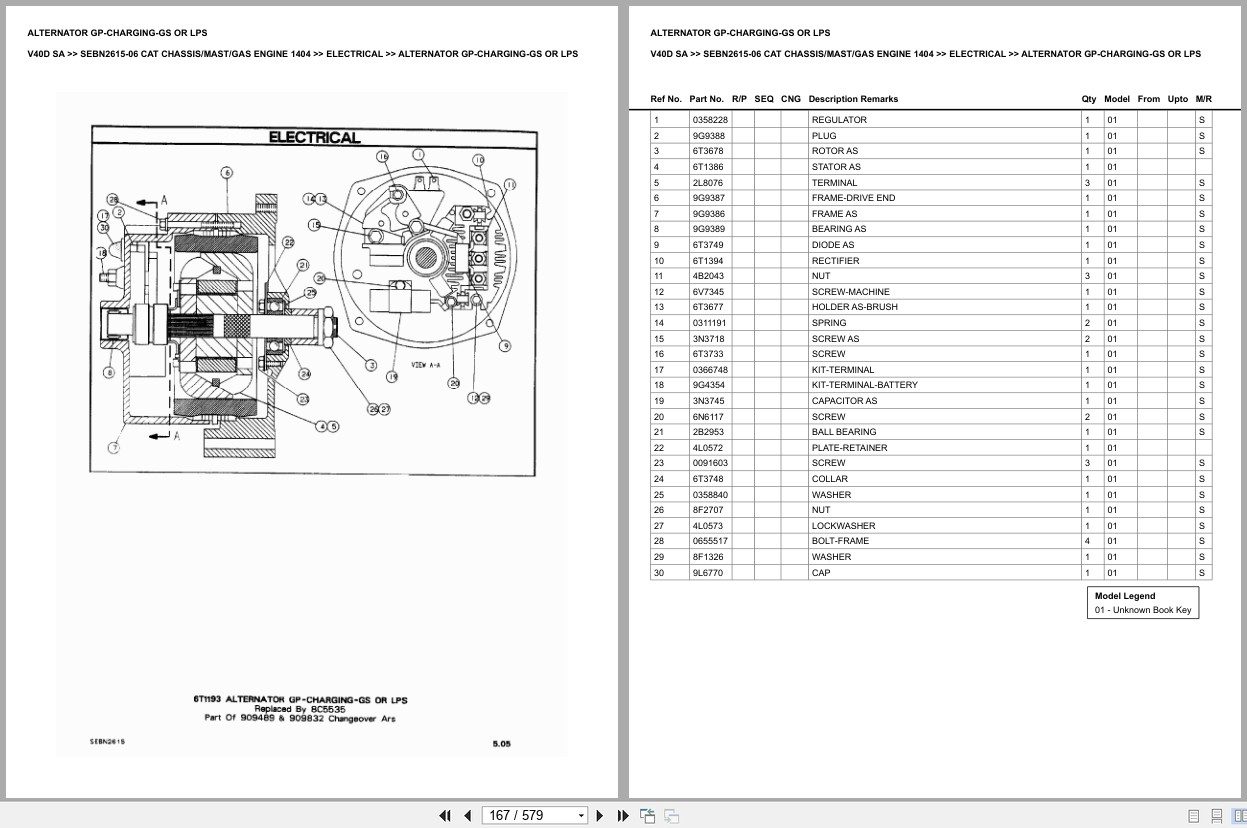Jump to the last page

click(622, 815)
